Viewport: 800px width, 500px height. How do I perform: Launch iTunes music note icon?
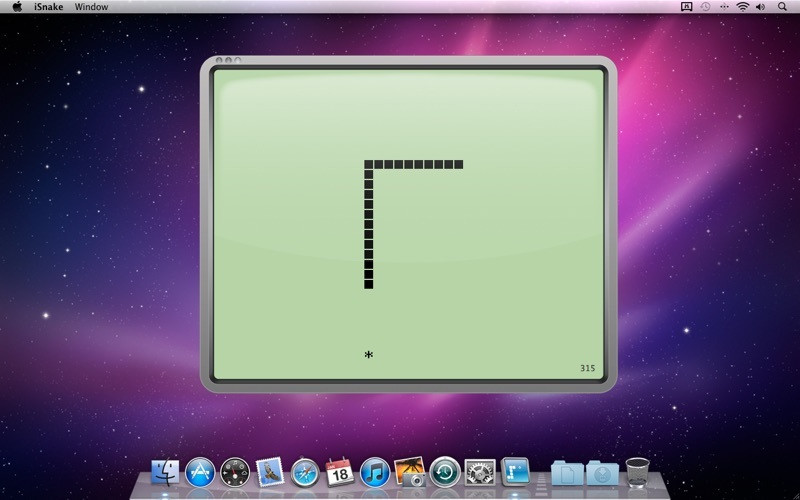coord(375,472)
